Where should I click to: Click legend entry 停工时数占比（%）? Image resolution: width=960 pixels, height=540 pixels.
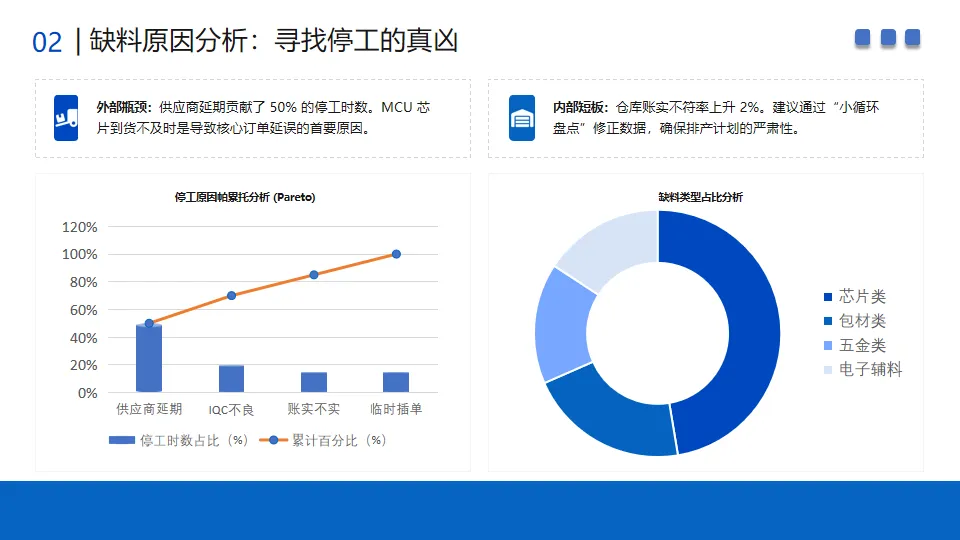pyautogui.click(x=179, y=440)
